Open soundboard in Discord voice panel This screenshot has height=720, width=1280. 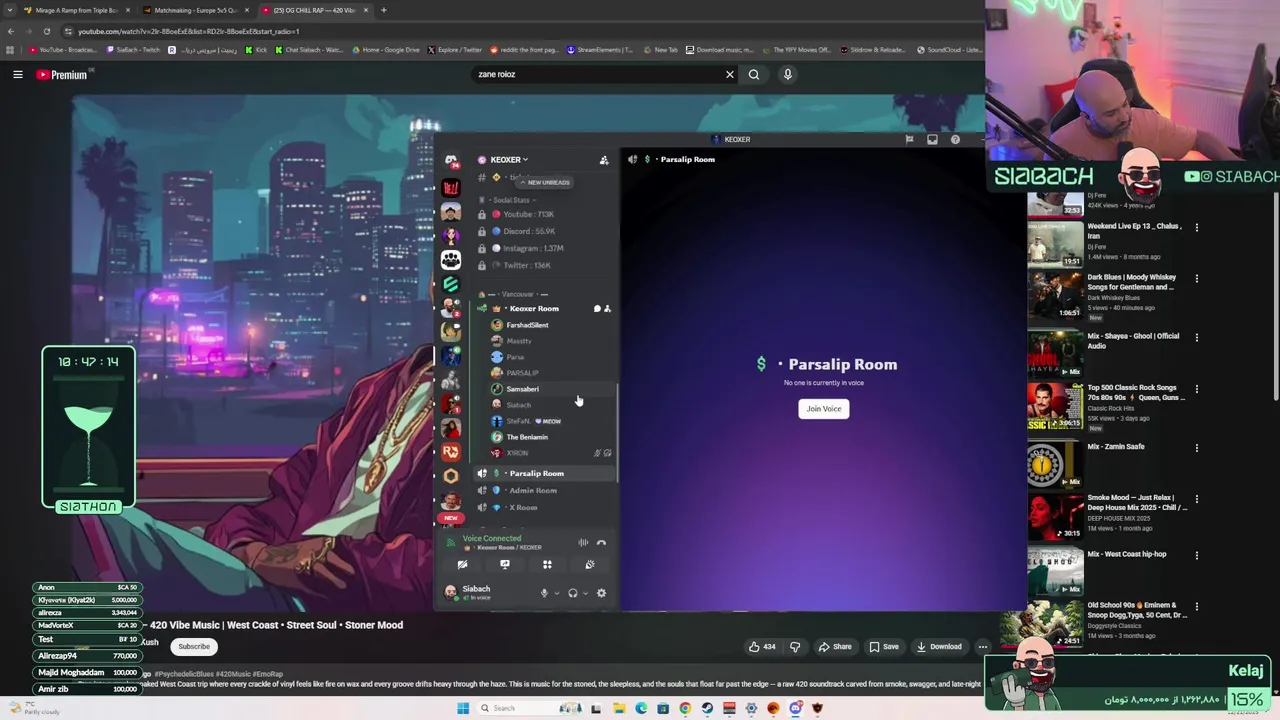[x=590, y=565]
